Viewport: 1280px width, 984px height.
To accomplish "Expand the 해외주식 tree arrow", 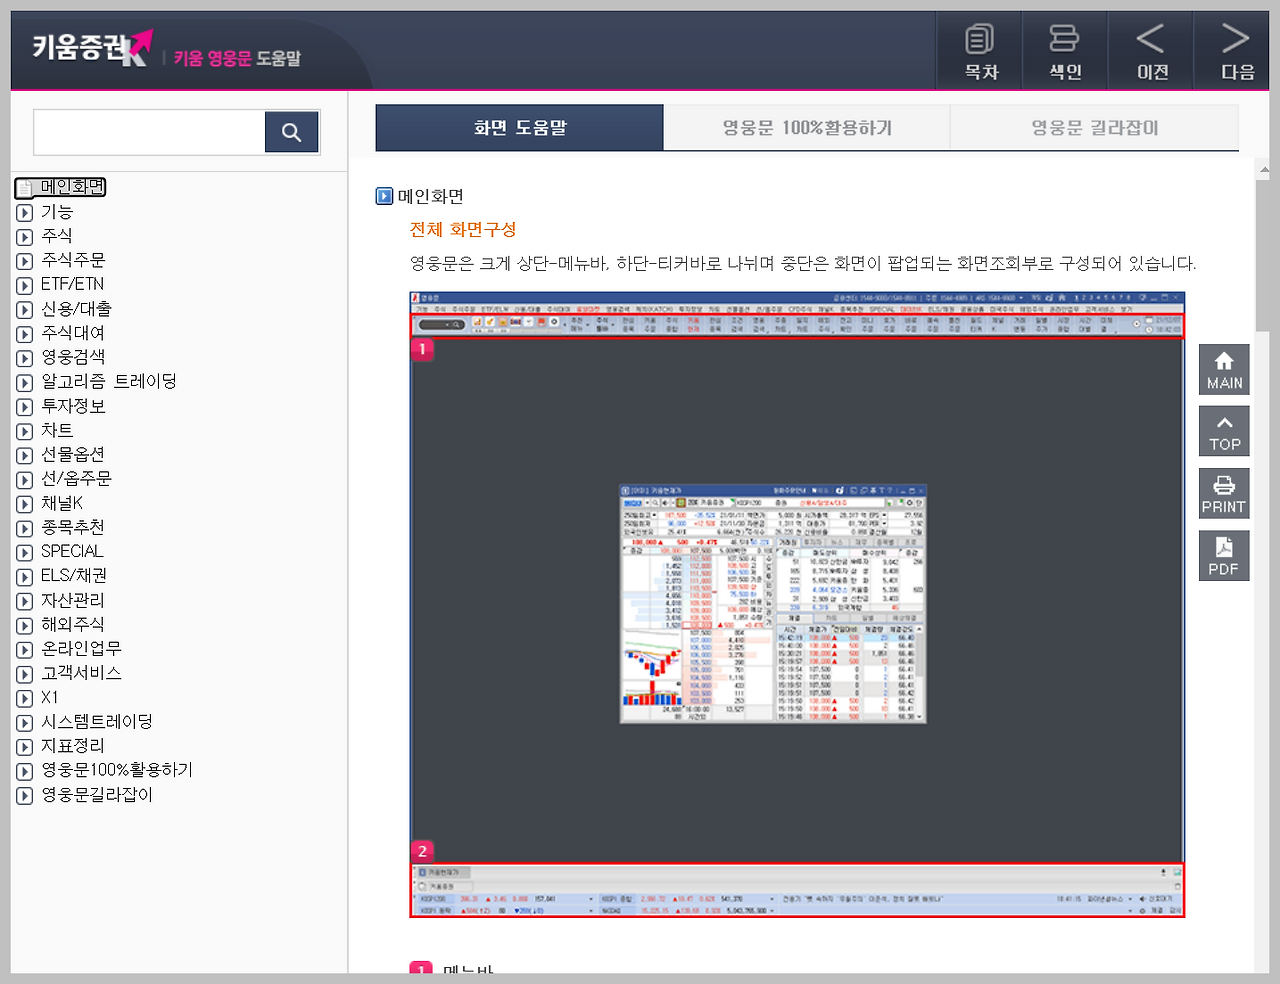I will (x=25, y=625).
